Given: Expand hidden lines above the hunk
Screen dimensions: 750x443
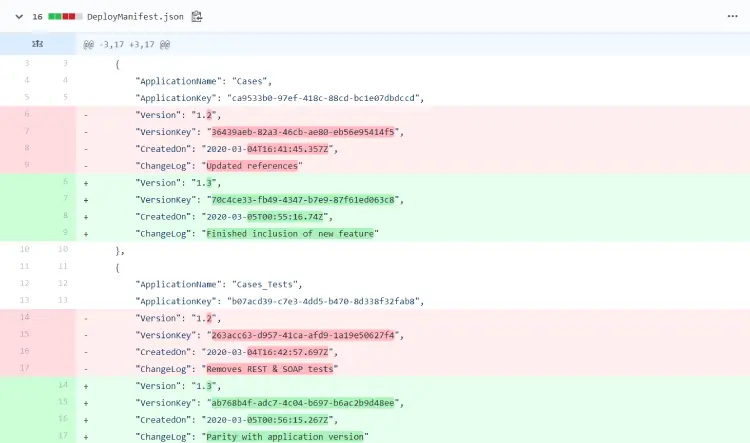Looking at the screenshot, I should click(x=38, y=44).
